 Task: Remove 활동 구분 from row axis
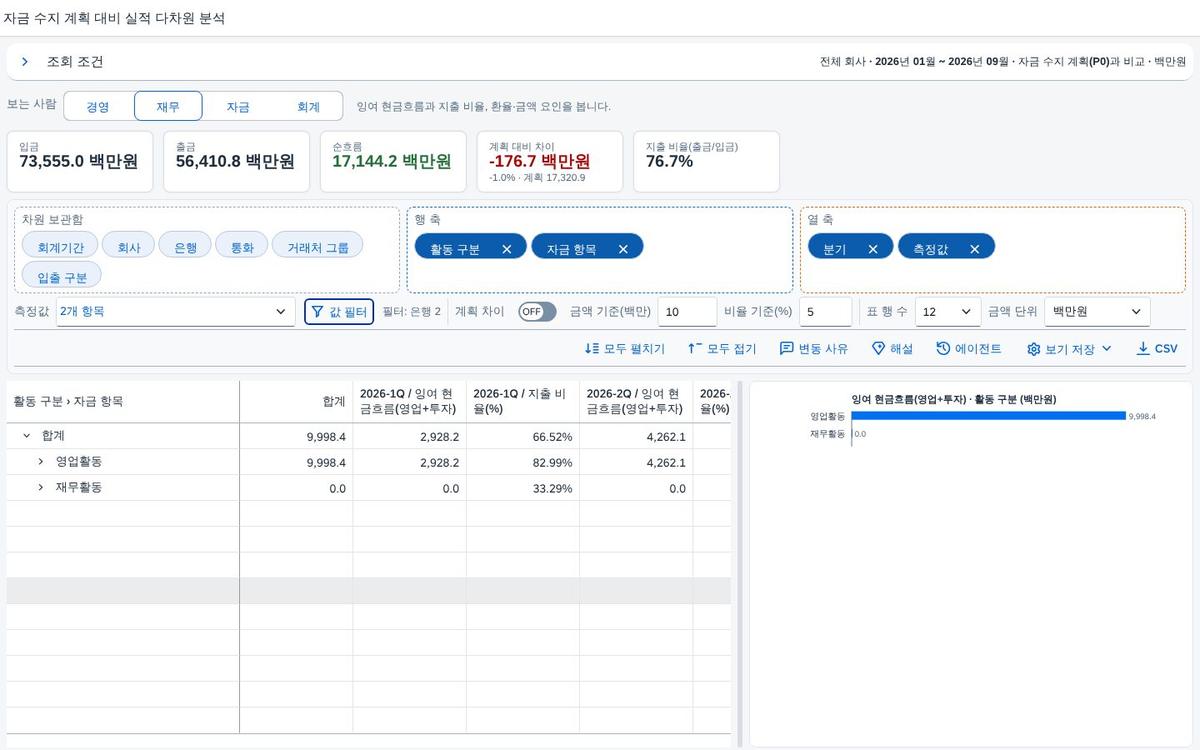click(507, 249)
